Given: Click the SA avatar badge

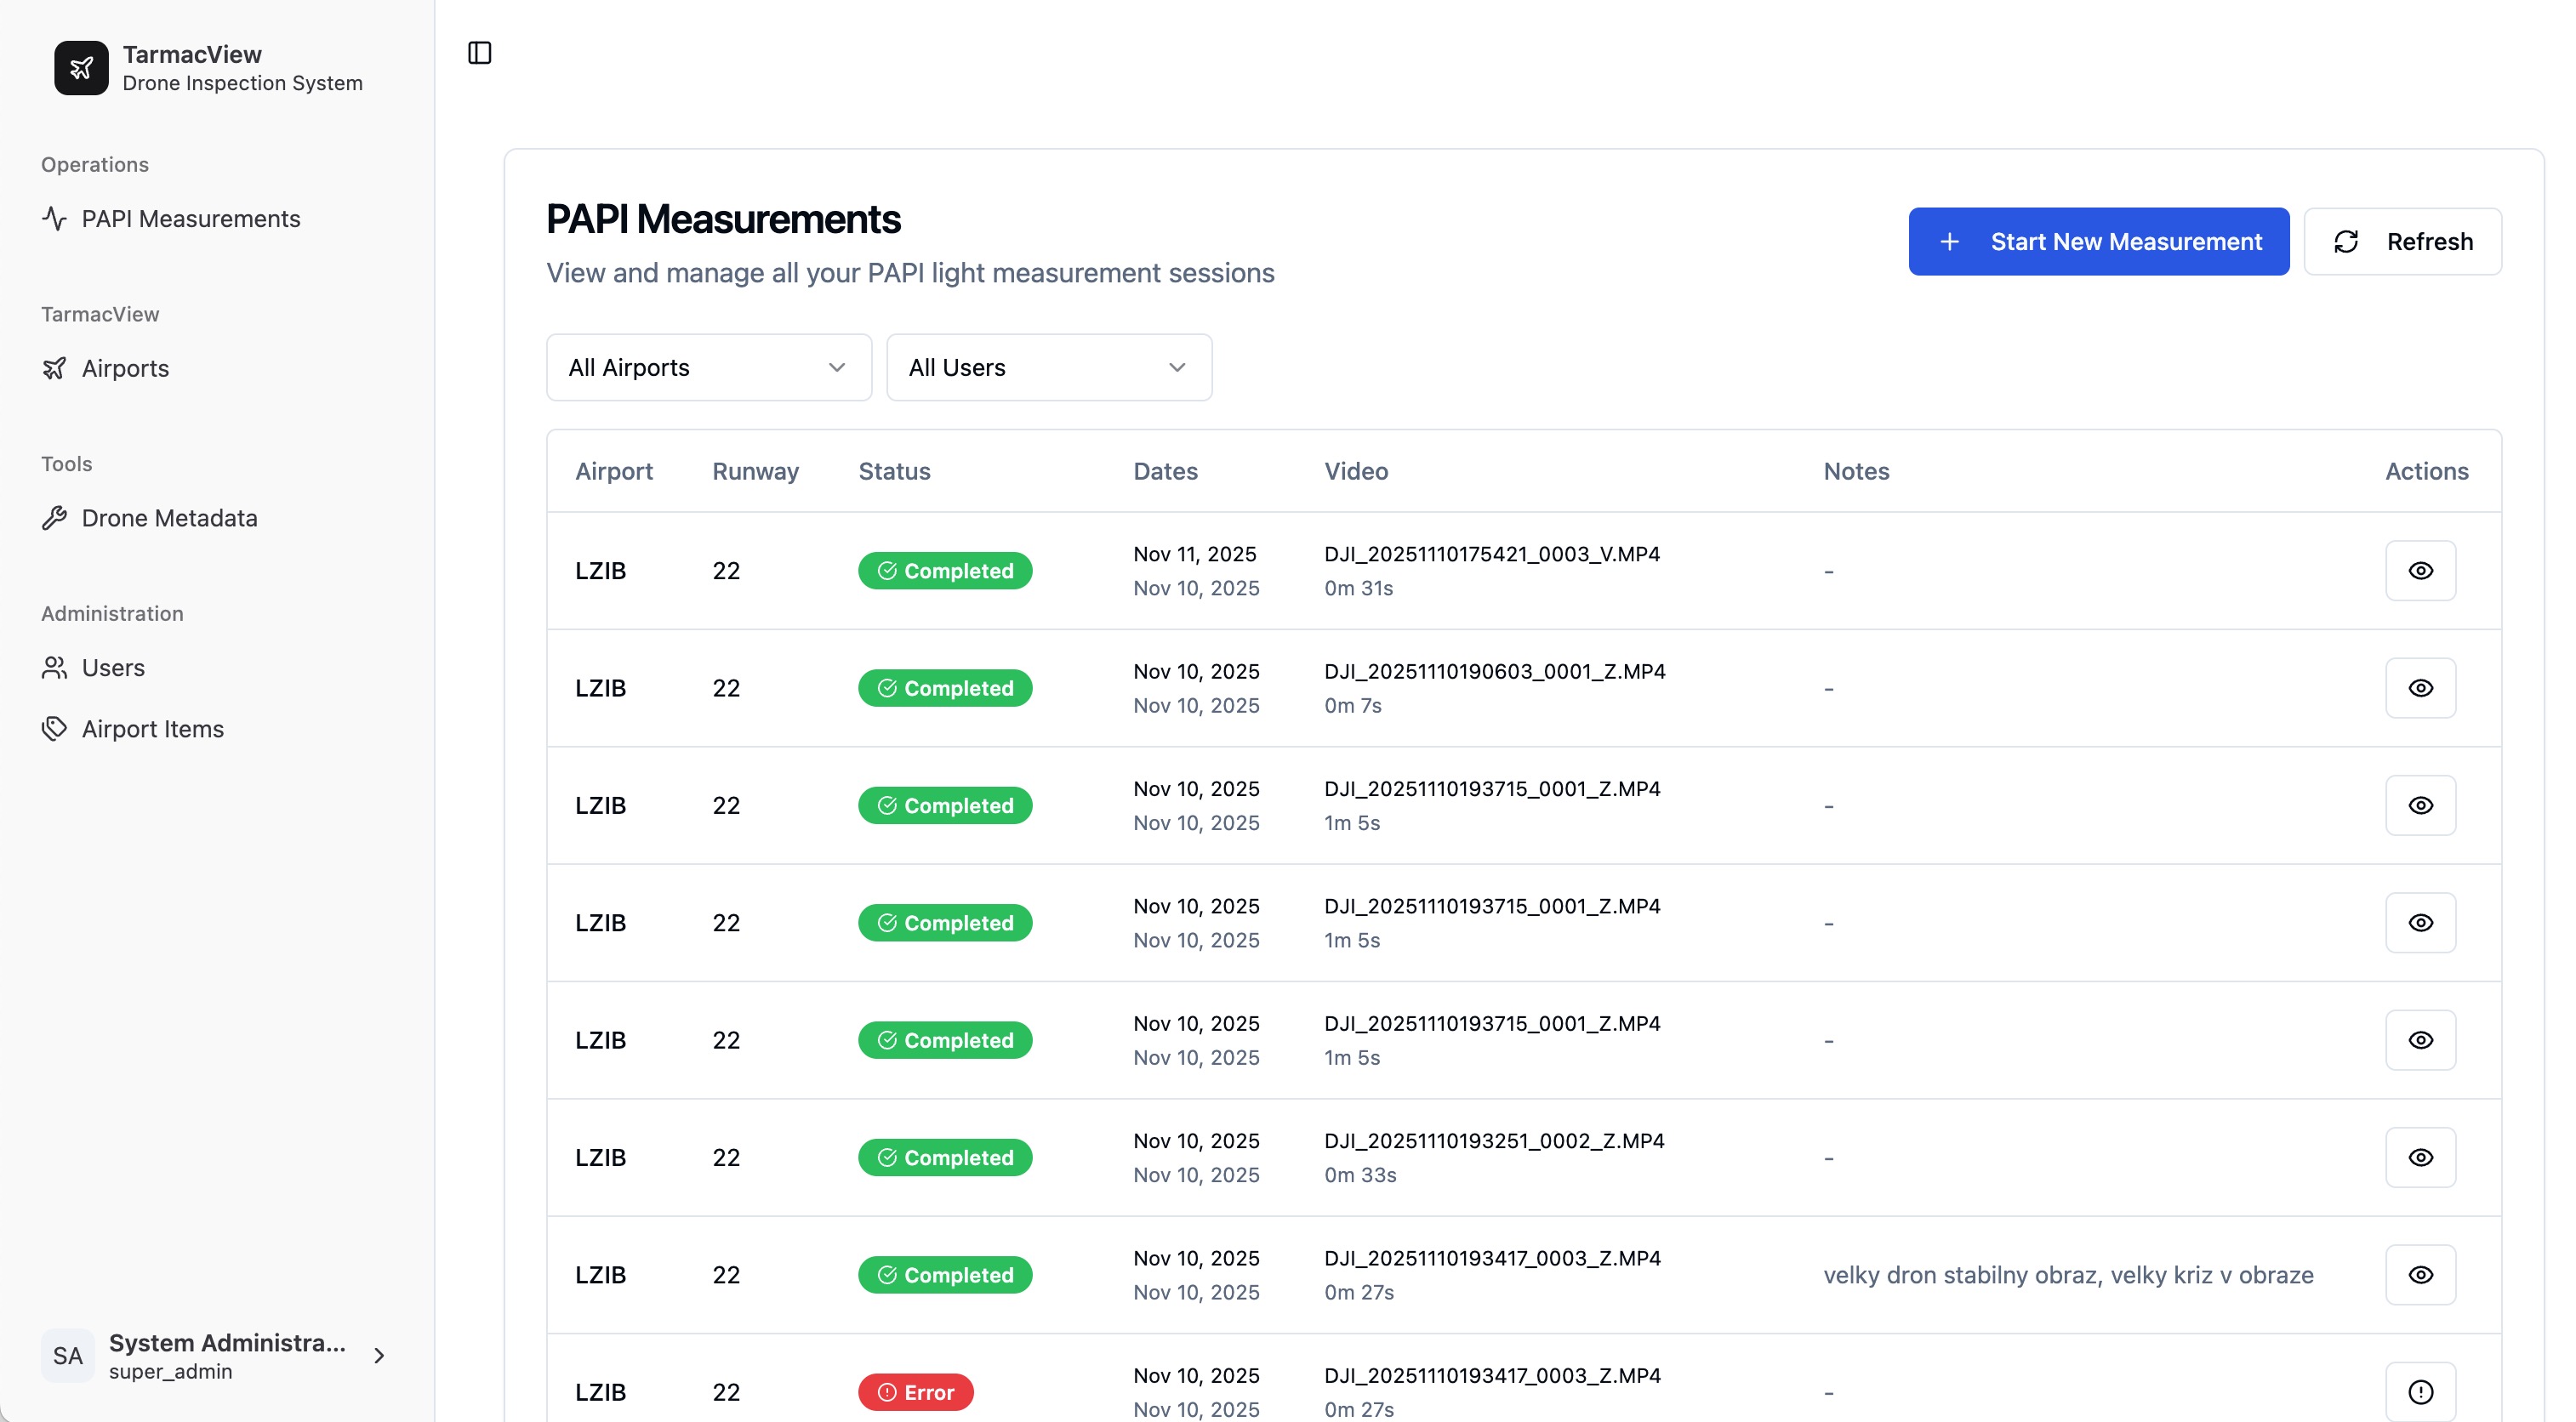Looking at the screenshot, I should (x=68, y=1355).
